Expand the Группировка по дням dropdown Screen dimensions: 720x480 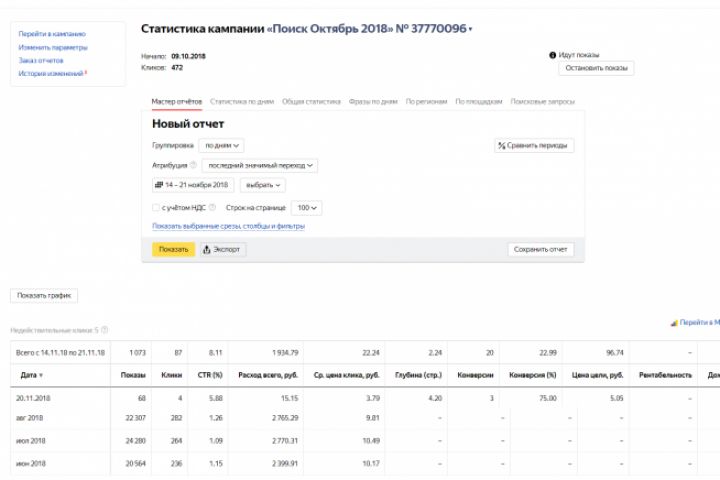coord(222,145)
